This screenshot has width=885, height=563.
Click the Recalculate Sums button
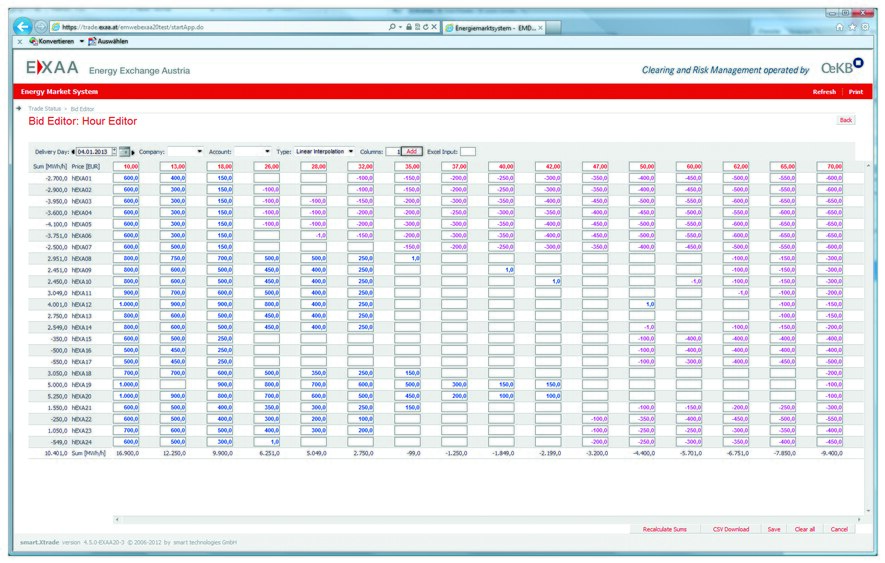click(664, 529)
